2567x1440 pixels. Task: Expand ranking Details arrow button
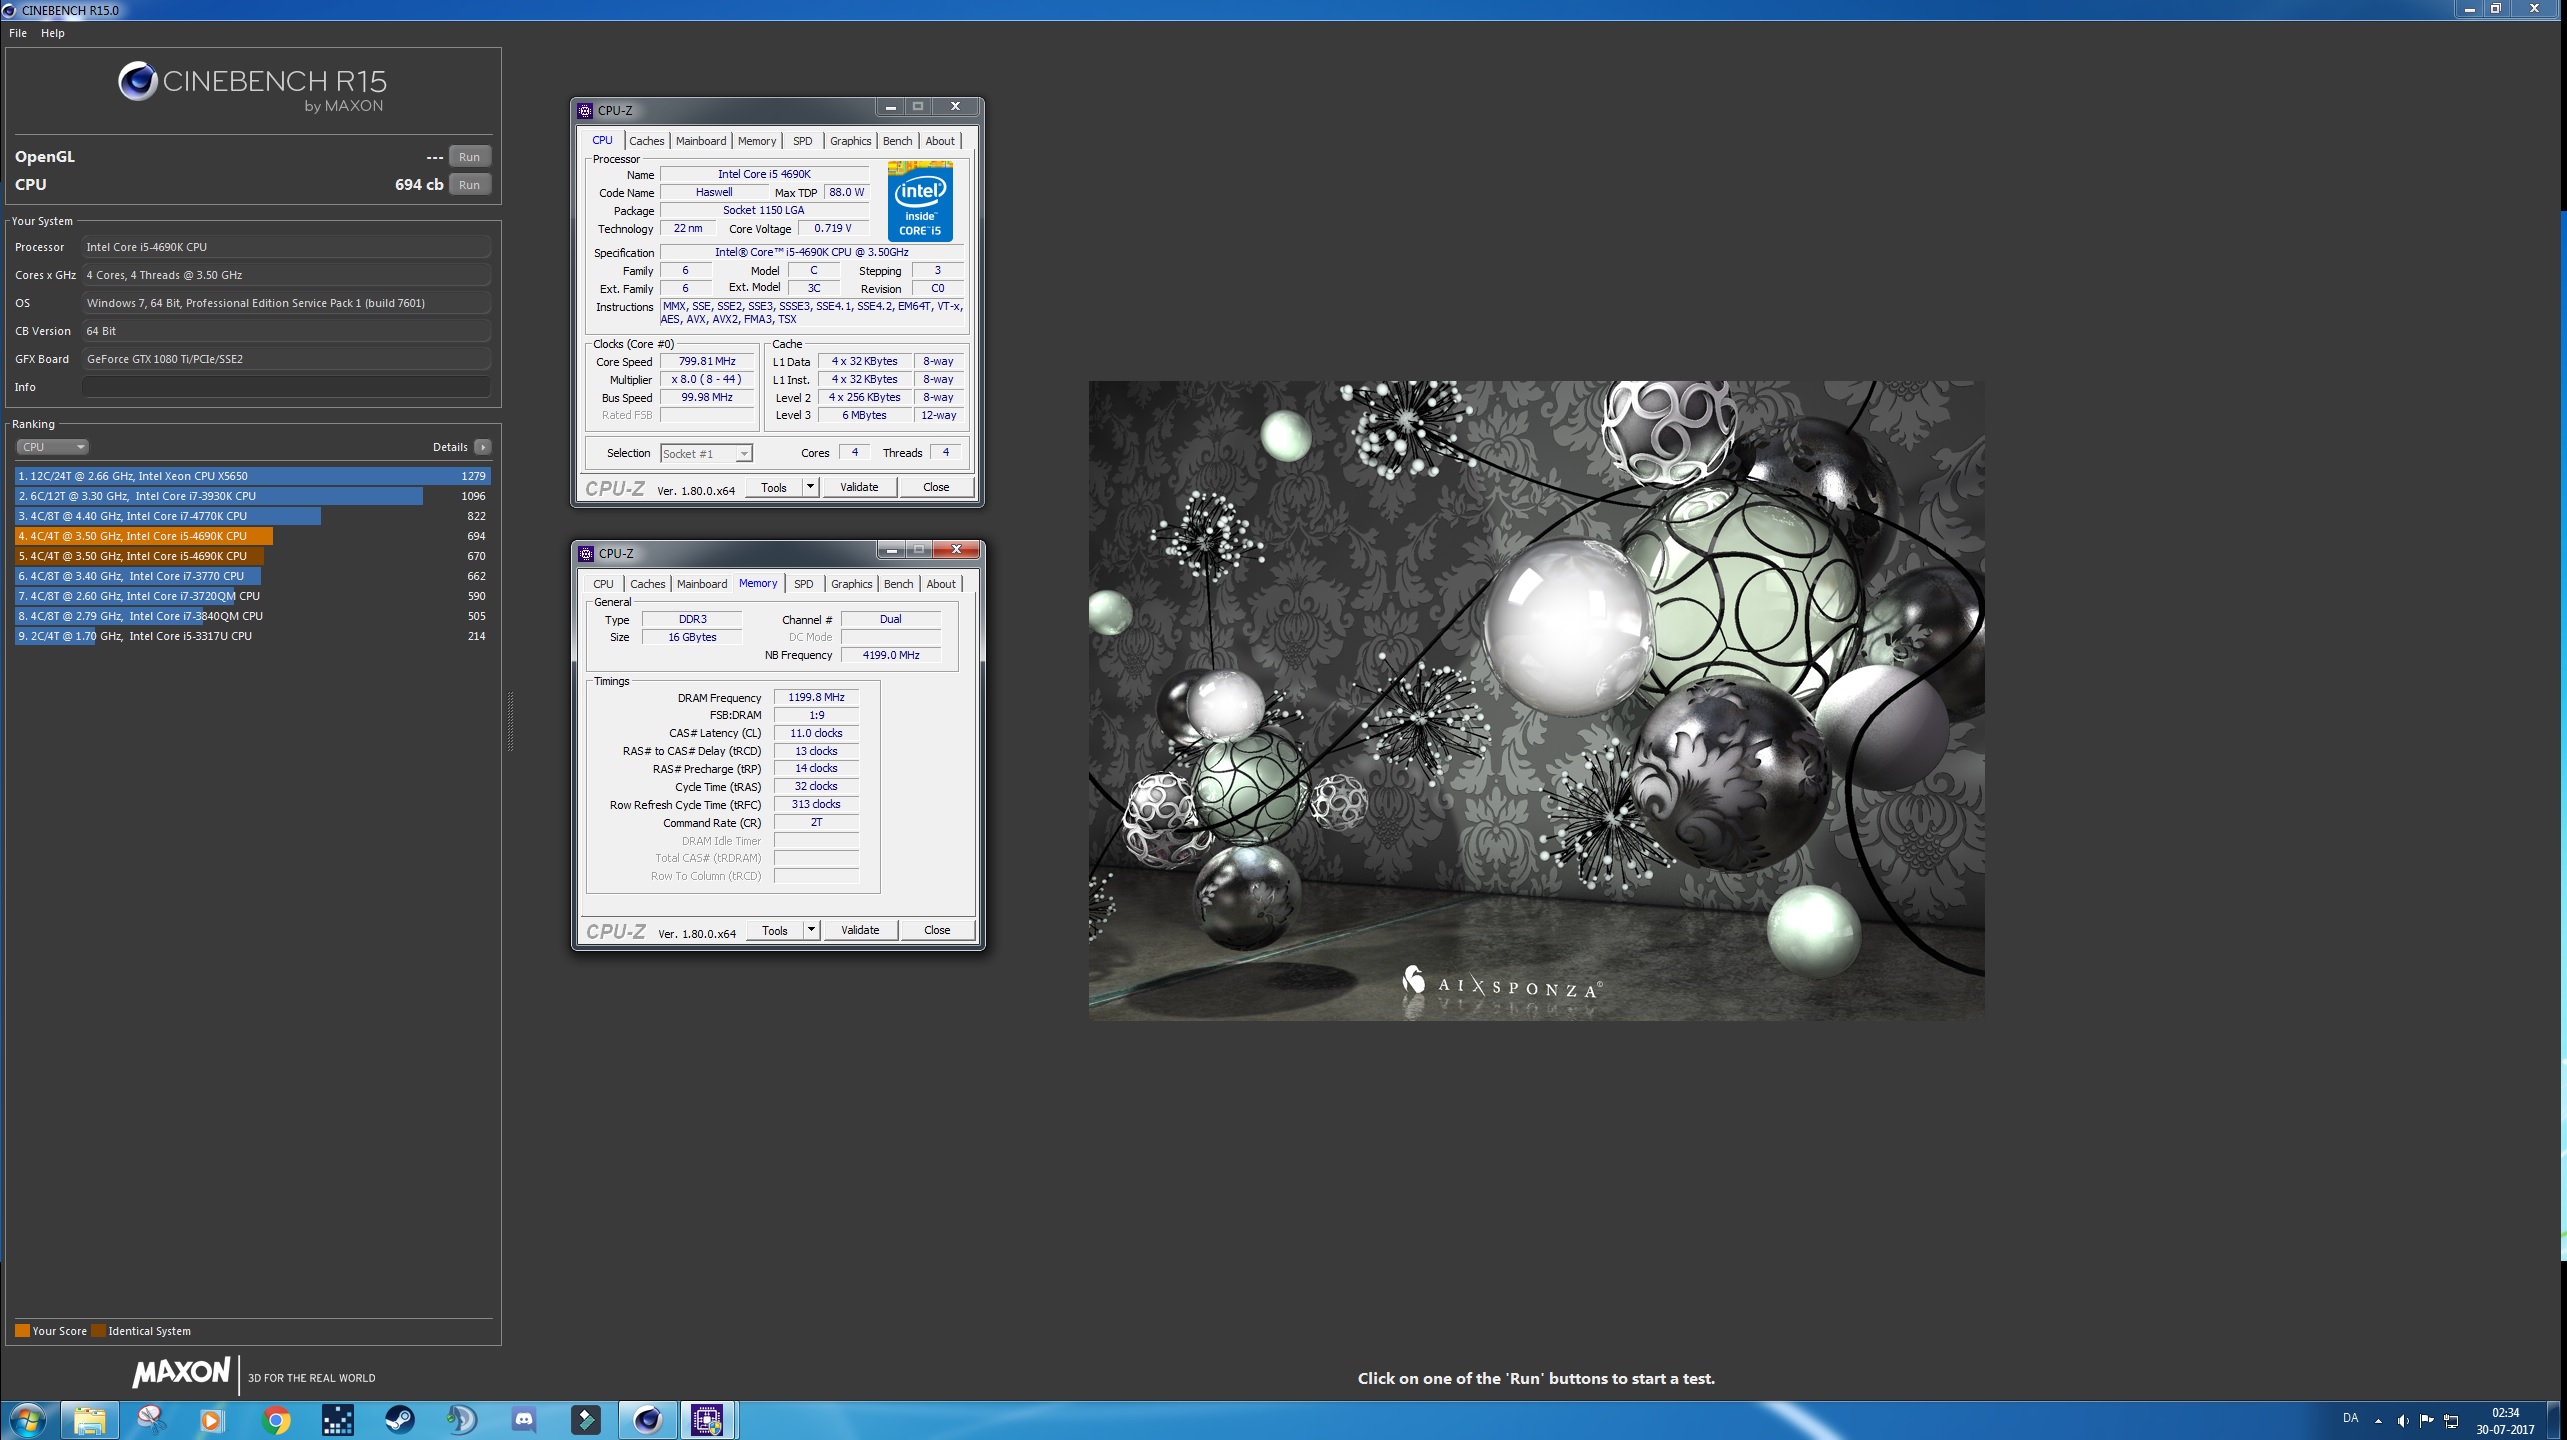(482, 447)
